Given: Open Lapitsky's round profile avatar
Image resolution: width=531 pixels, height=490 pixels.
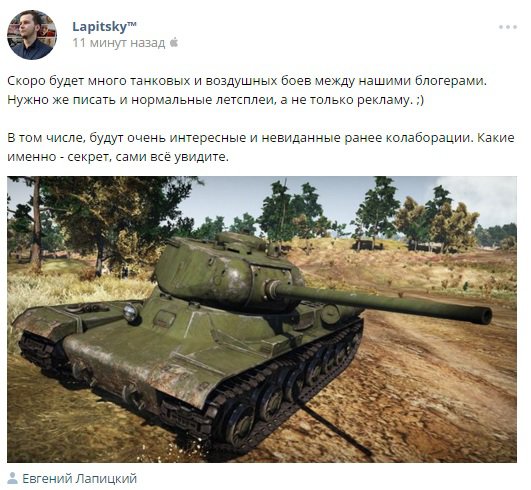Looking at the screenshot, I should [32, 35].
